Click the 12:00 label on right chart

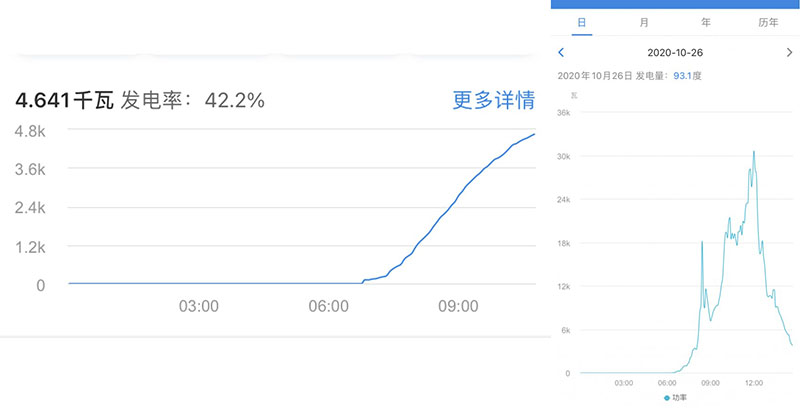[753, 383]
